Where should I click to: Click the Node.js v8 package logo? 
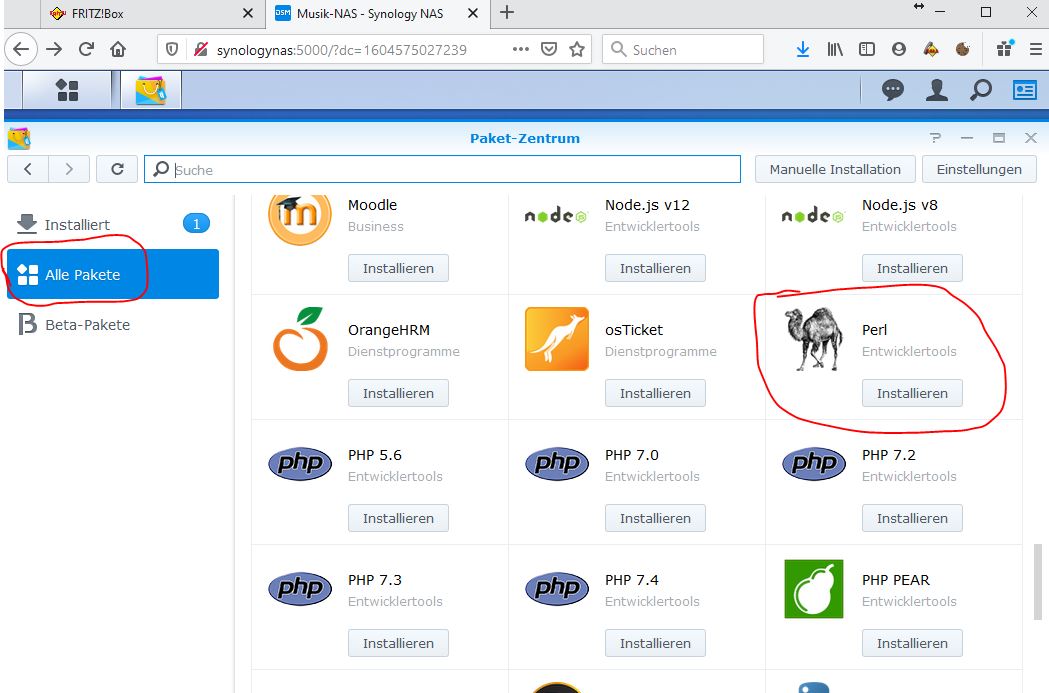tap(813, 215)
